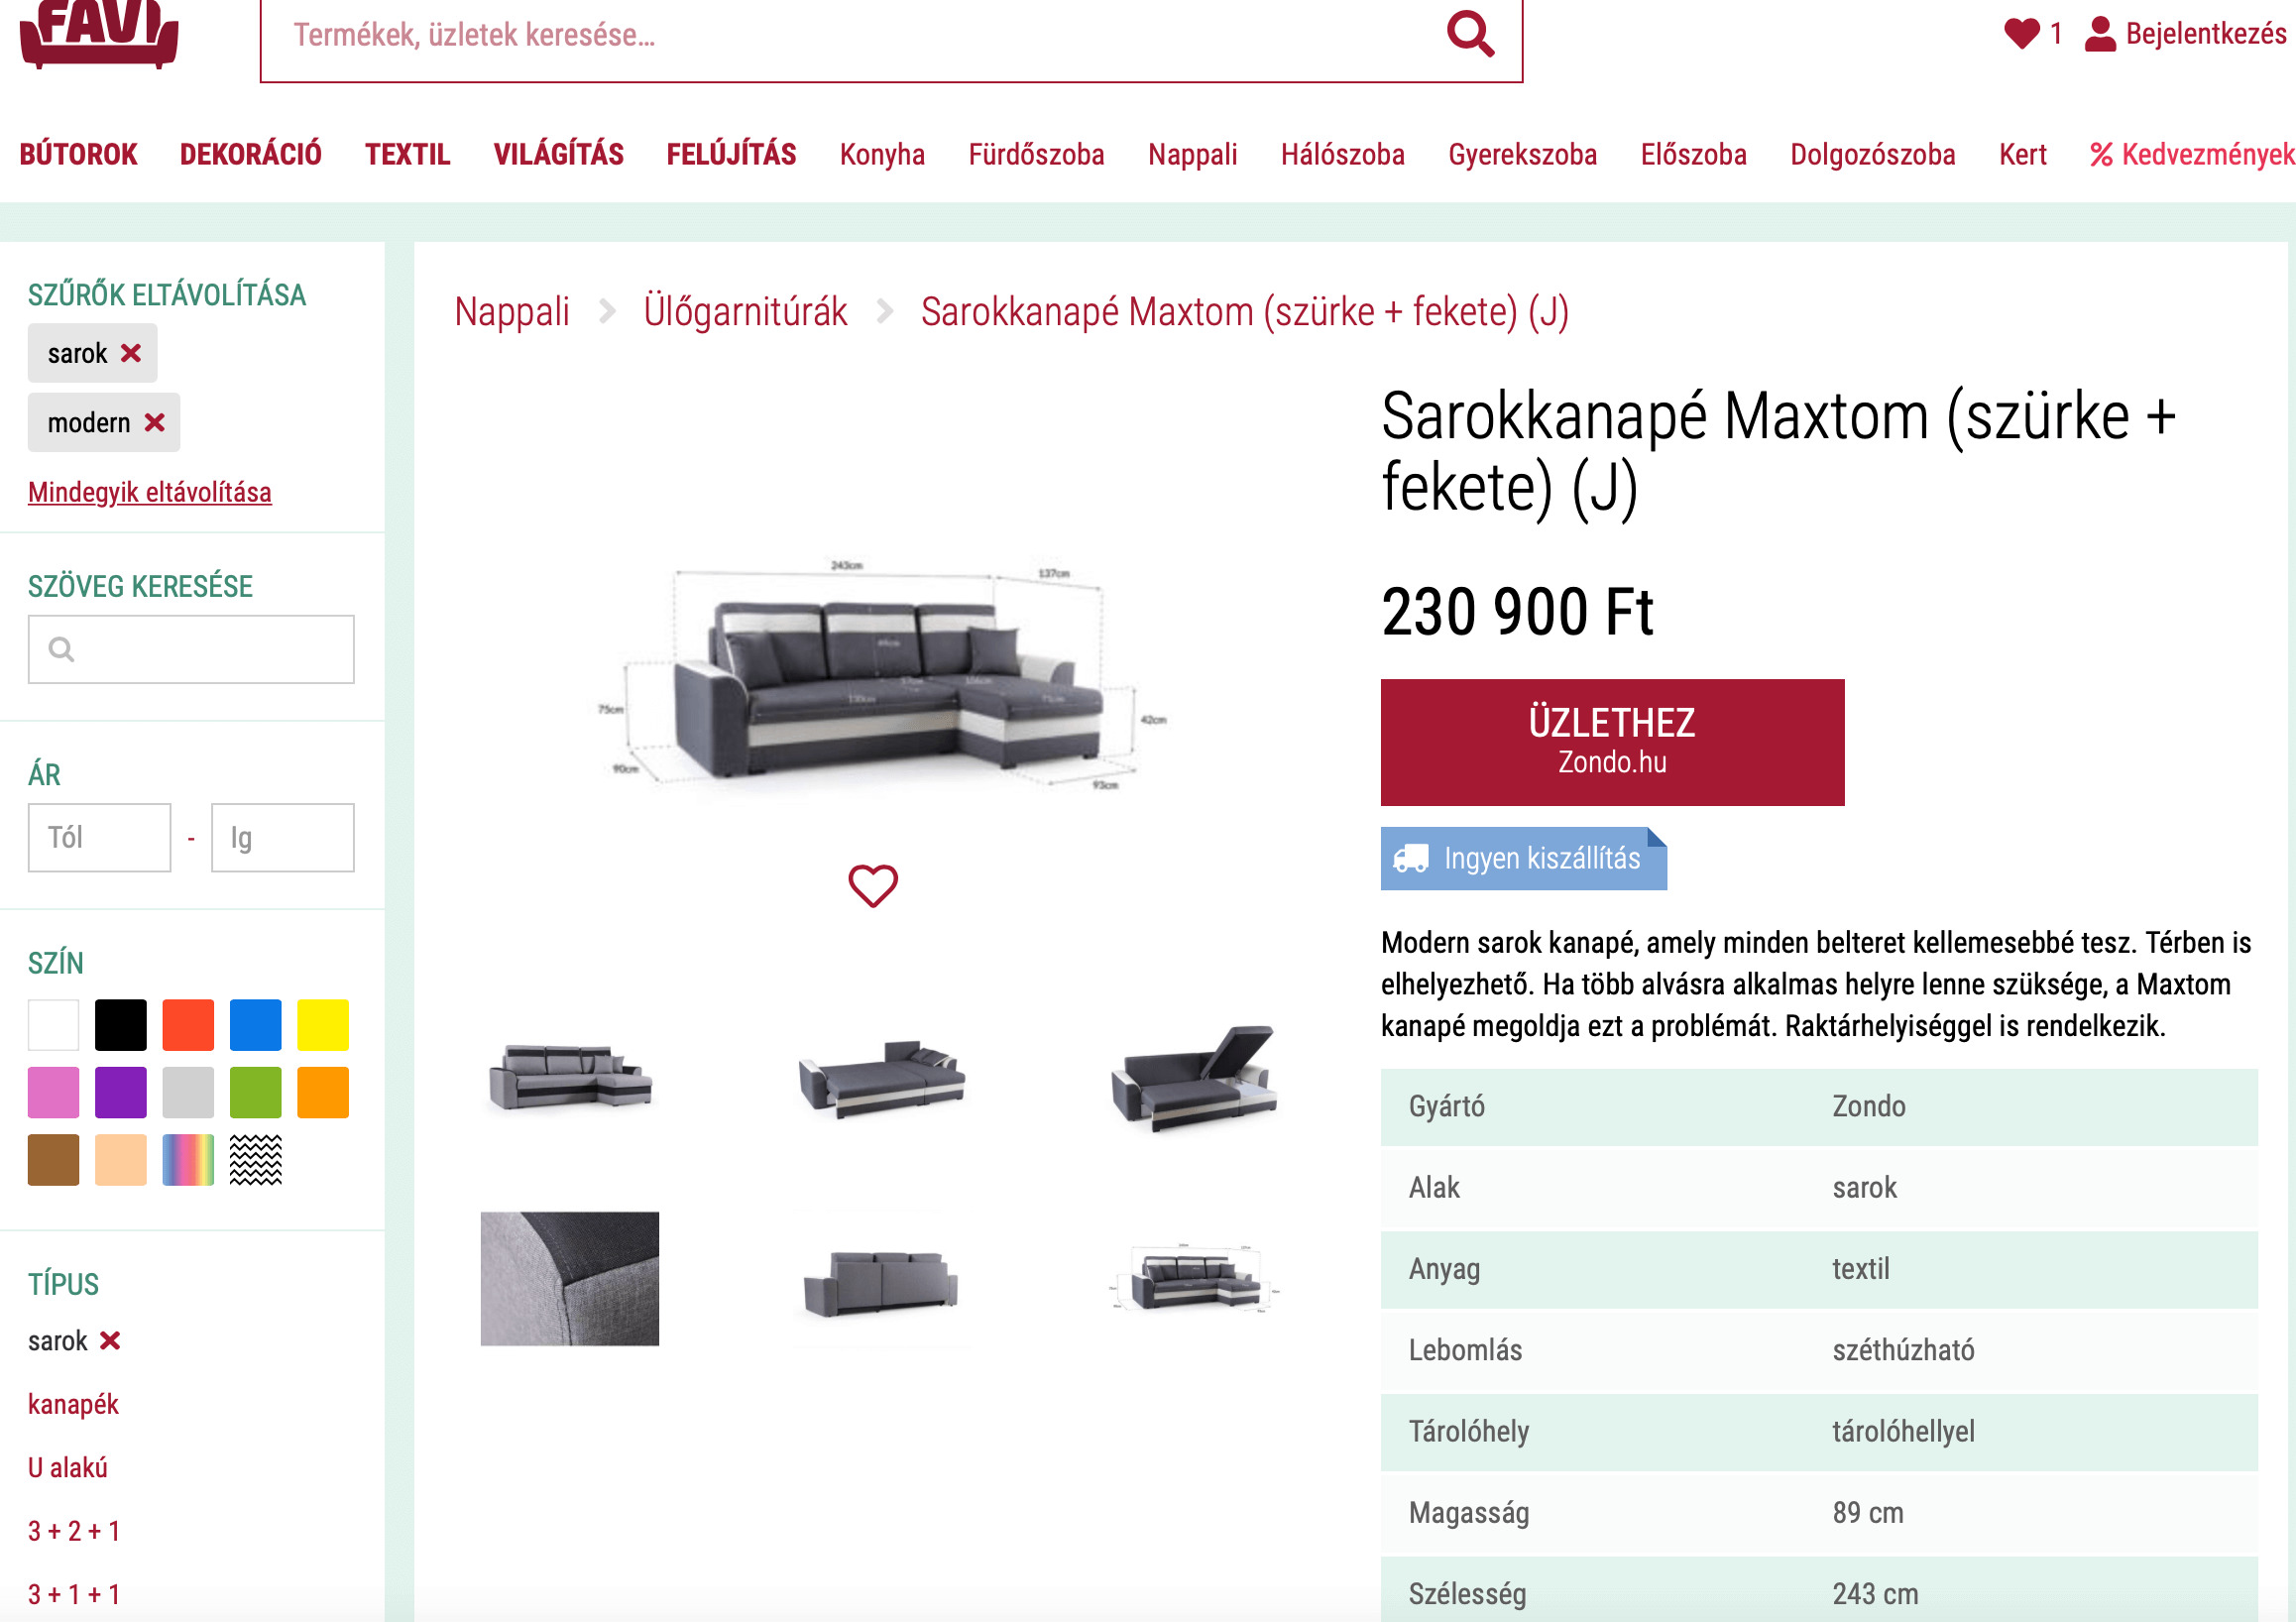Image resolution: width=2296 pixels, height=1622 pixels.
Task: Click the user account icon beside Bejelentkezés
Action: pos(2100,34)
